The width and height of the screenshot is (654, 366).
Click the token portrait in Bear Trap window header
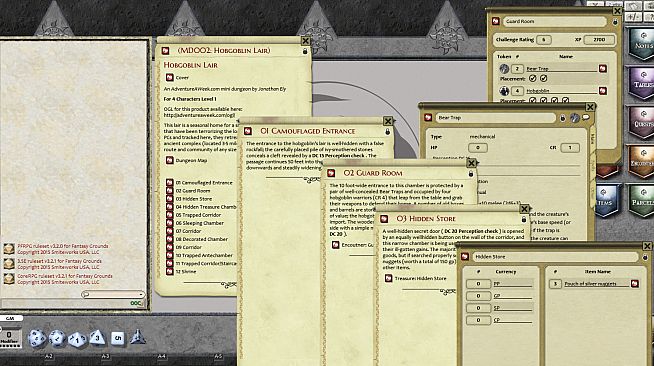coord(575,118)
